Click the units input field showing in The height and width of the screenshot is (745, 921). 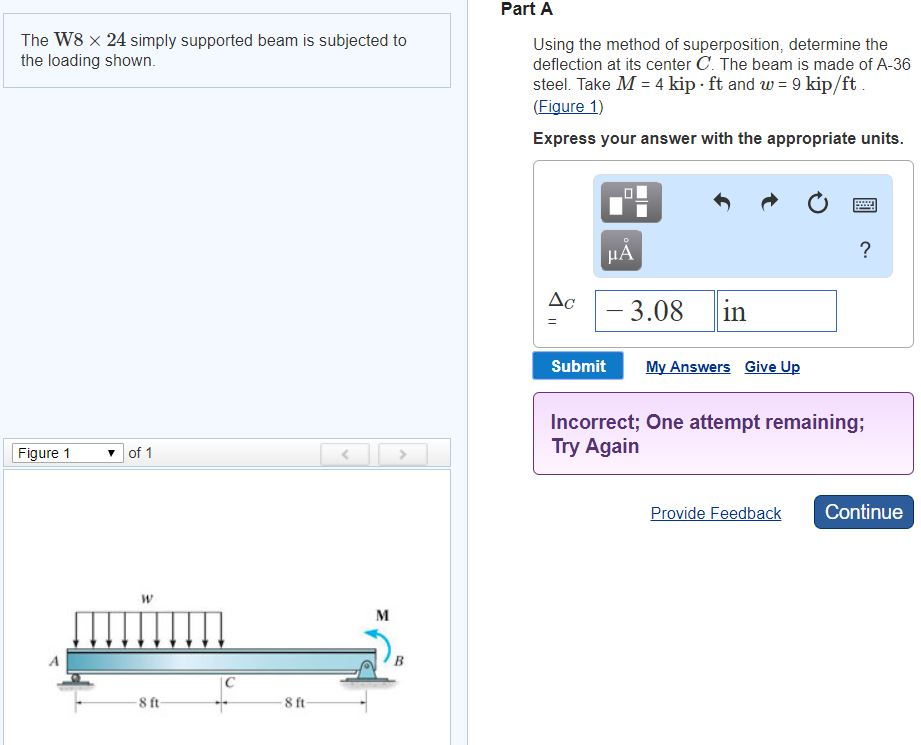[776, 311]
